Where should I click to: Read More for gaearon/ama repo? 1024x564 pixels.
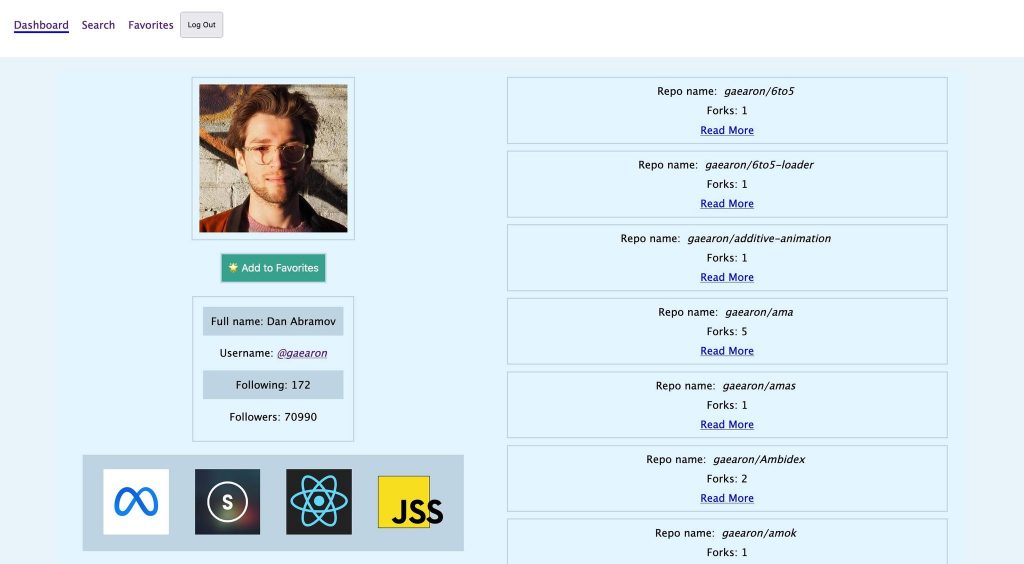coord(727,351)
